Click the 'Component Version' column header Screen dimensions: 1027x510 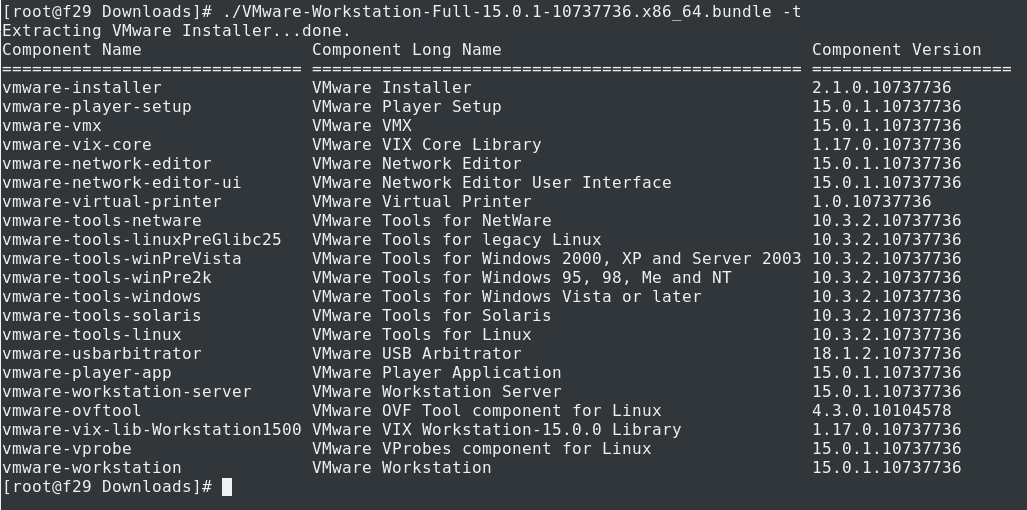point(896,50)
